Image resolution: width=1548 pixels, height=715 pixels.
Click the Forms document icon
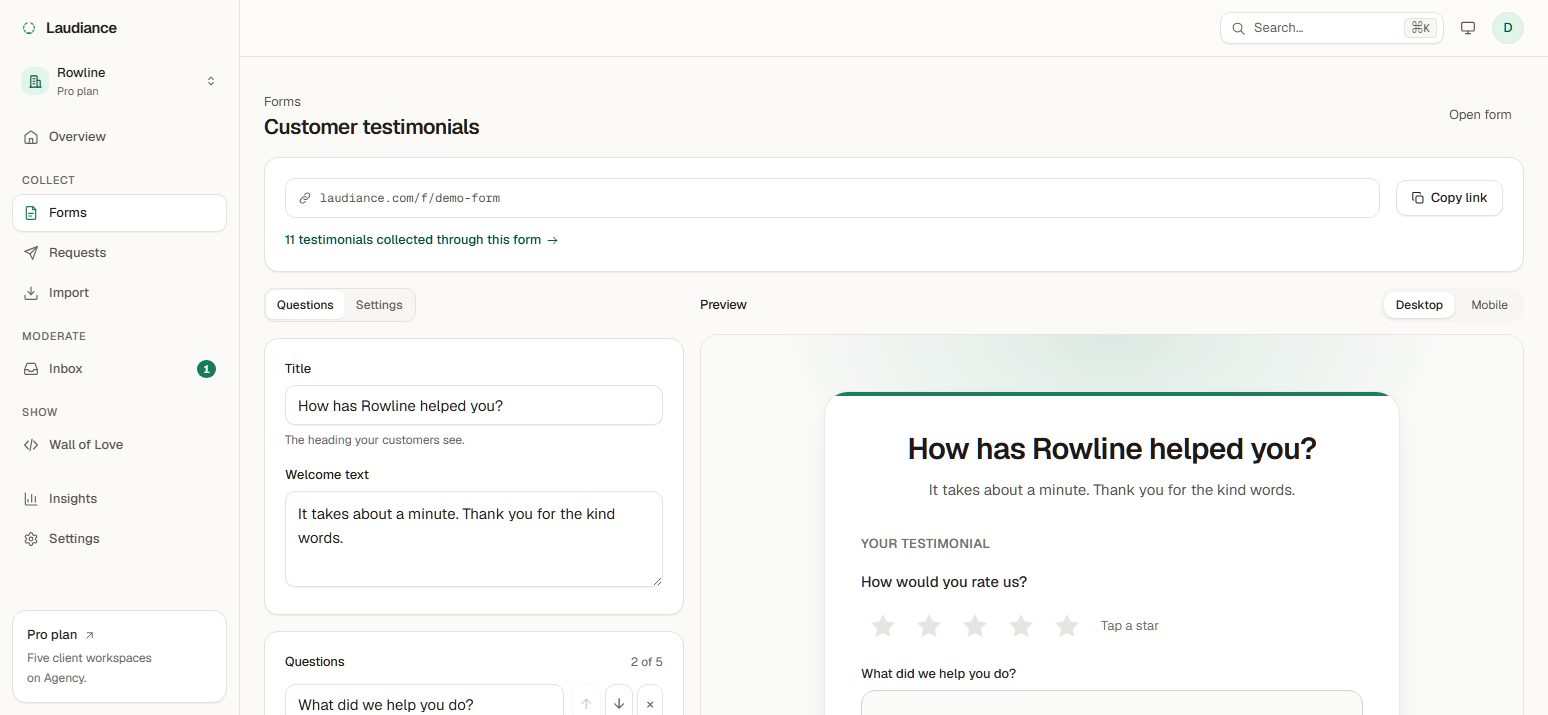(x=31, y=213)
